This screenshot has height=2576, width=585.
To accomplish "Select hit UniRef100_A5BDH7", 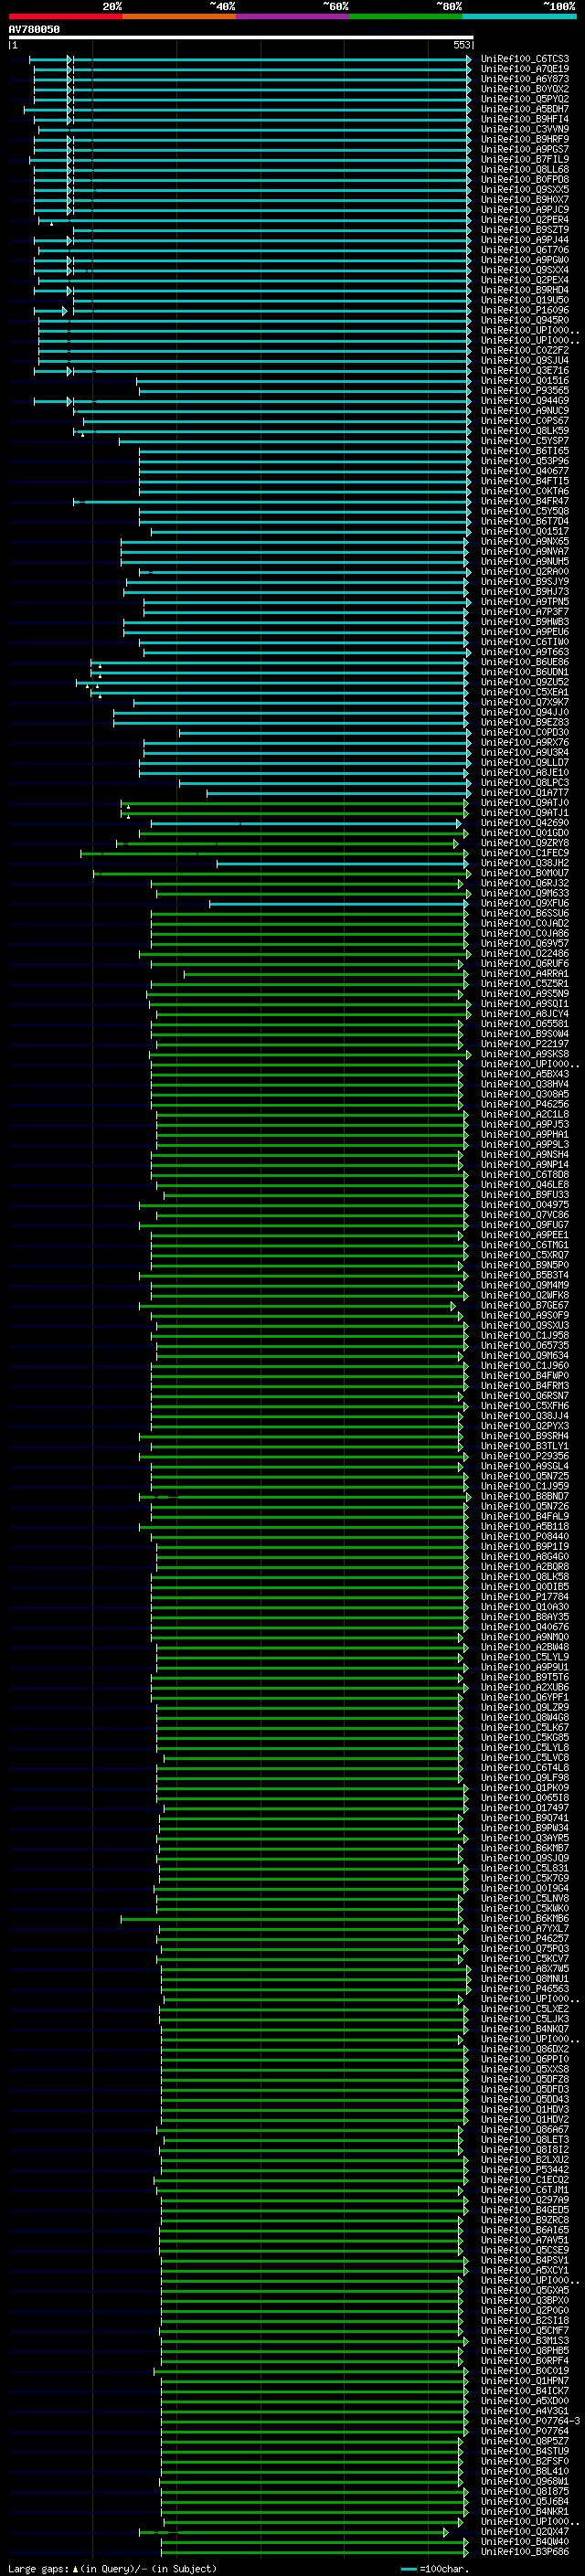I will pyautogui.click(x=525, y=109).
